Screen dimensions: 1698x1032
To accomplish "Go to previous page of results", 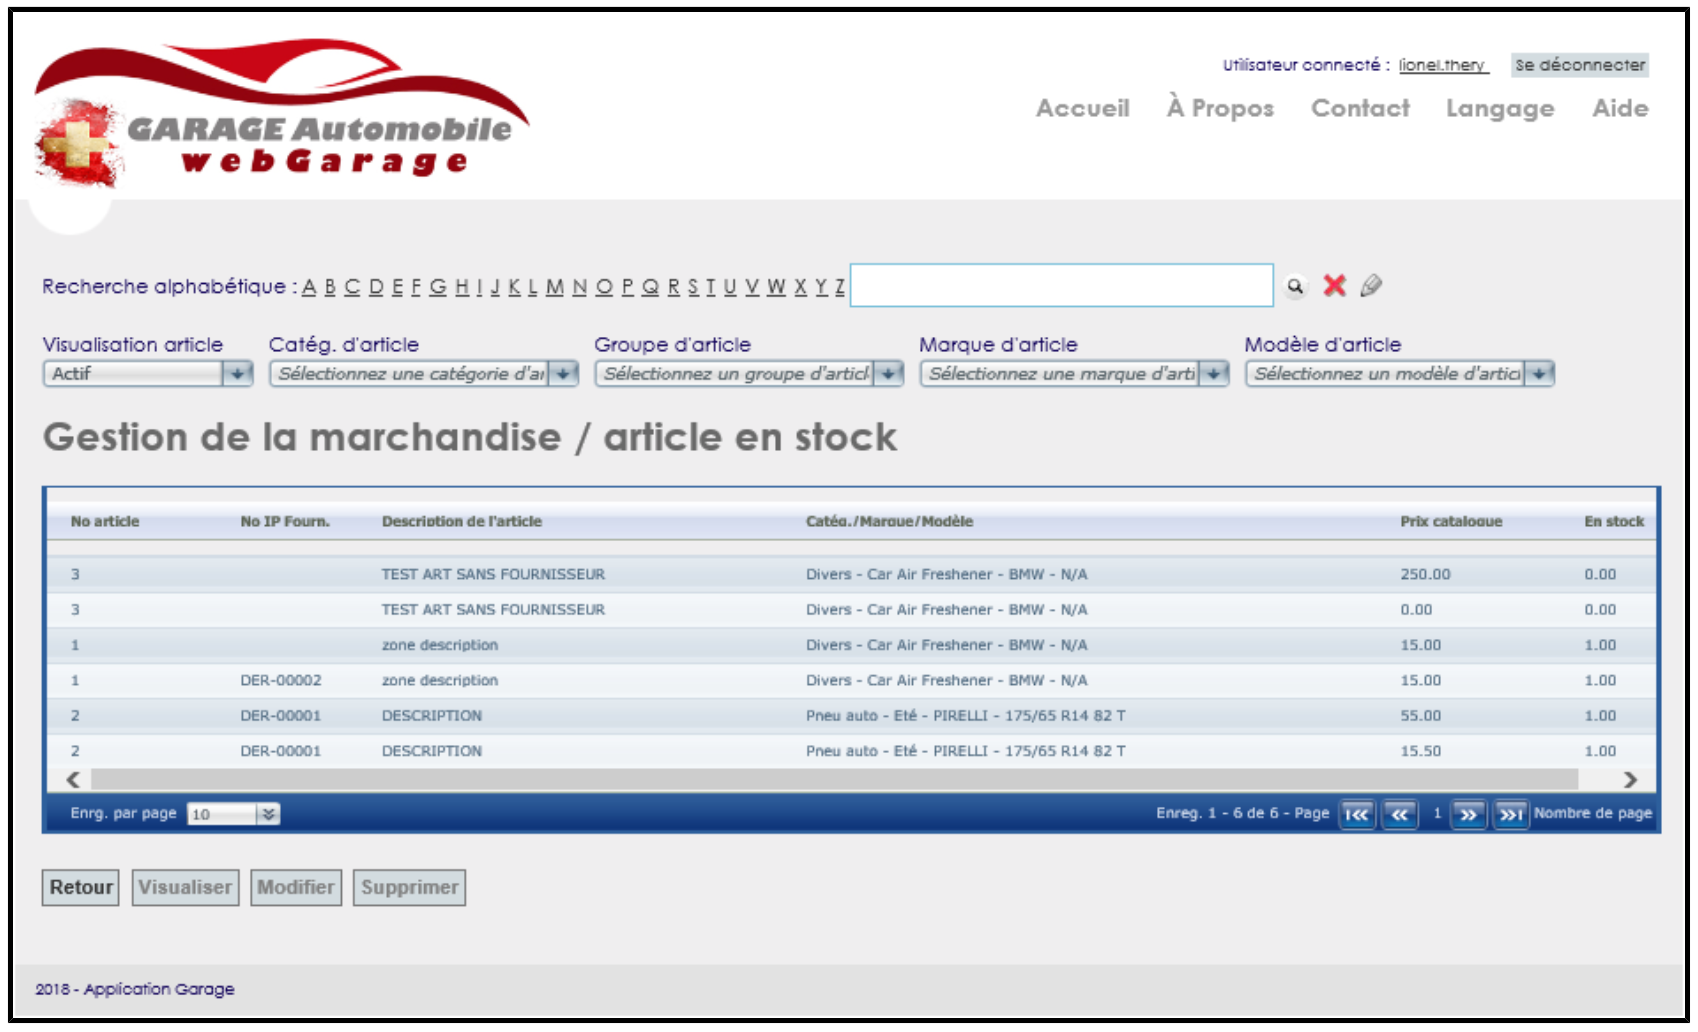I will pos(1399,815).
